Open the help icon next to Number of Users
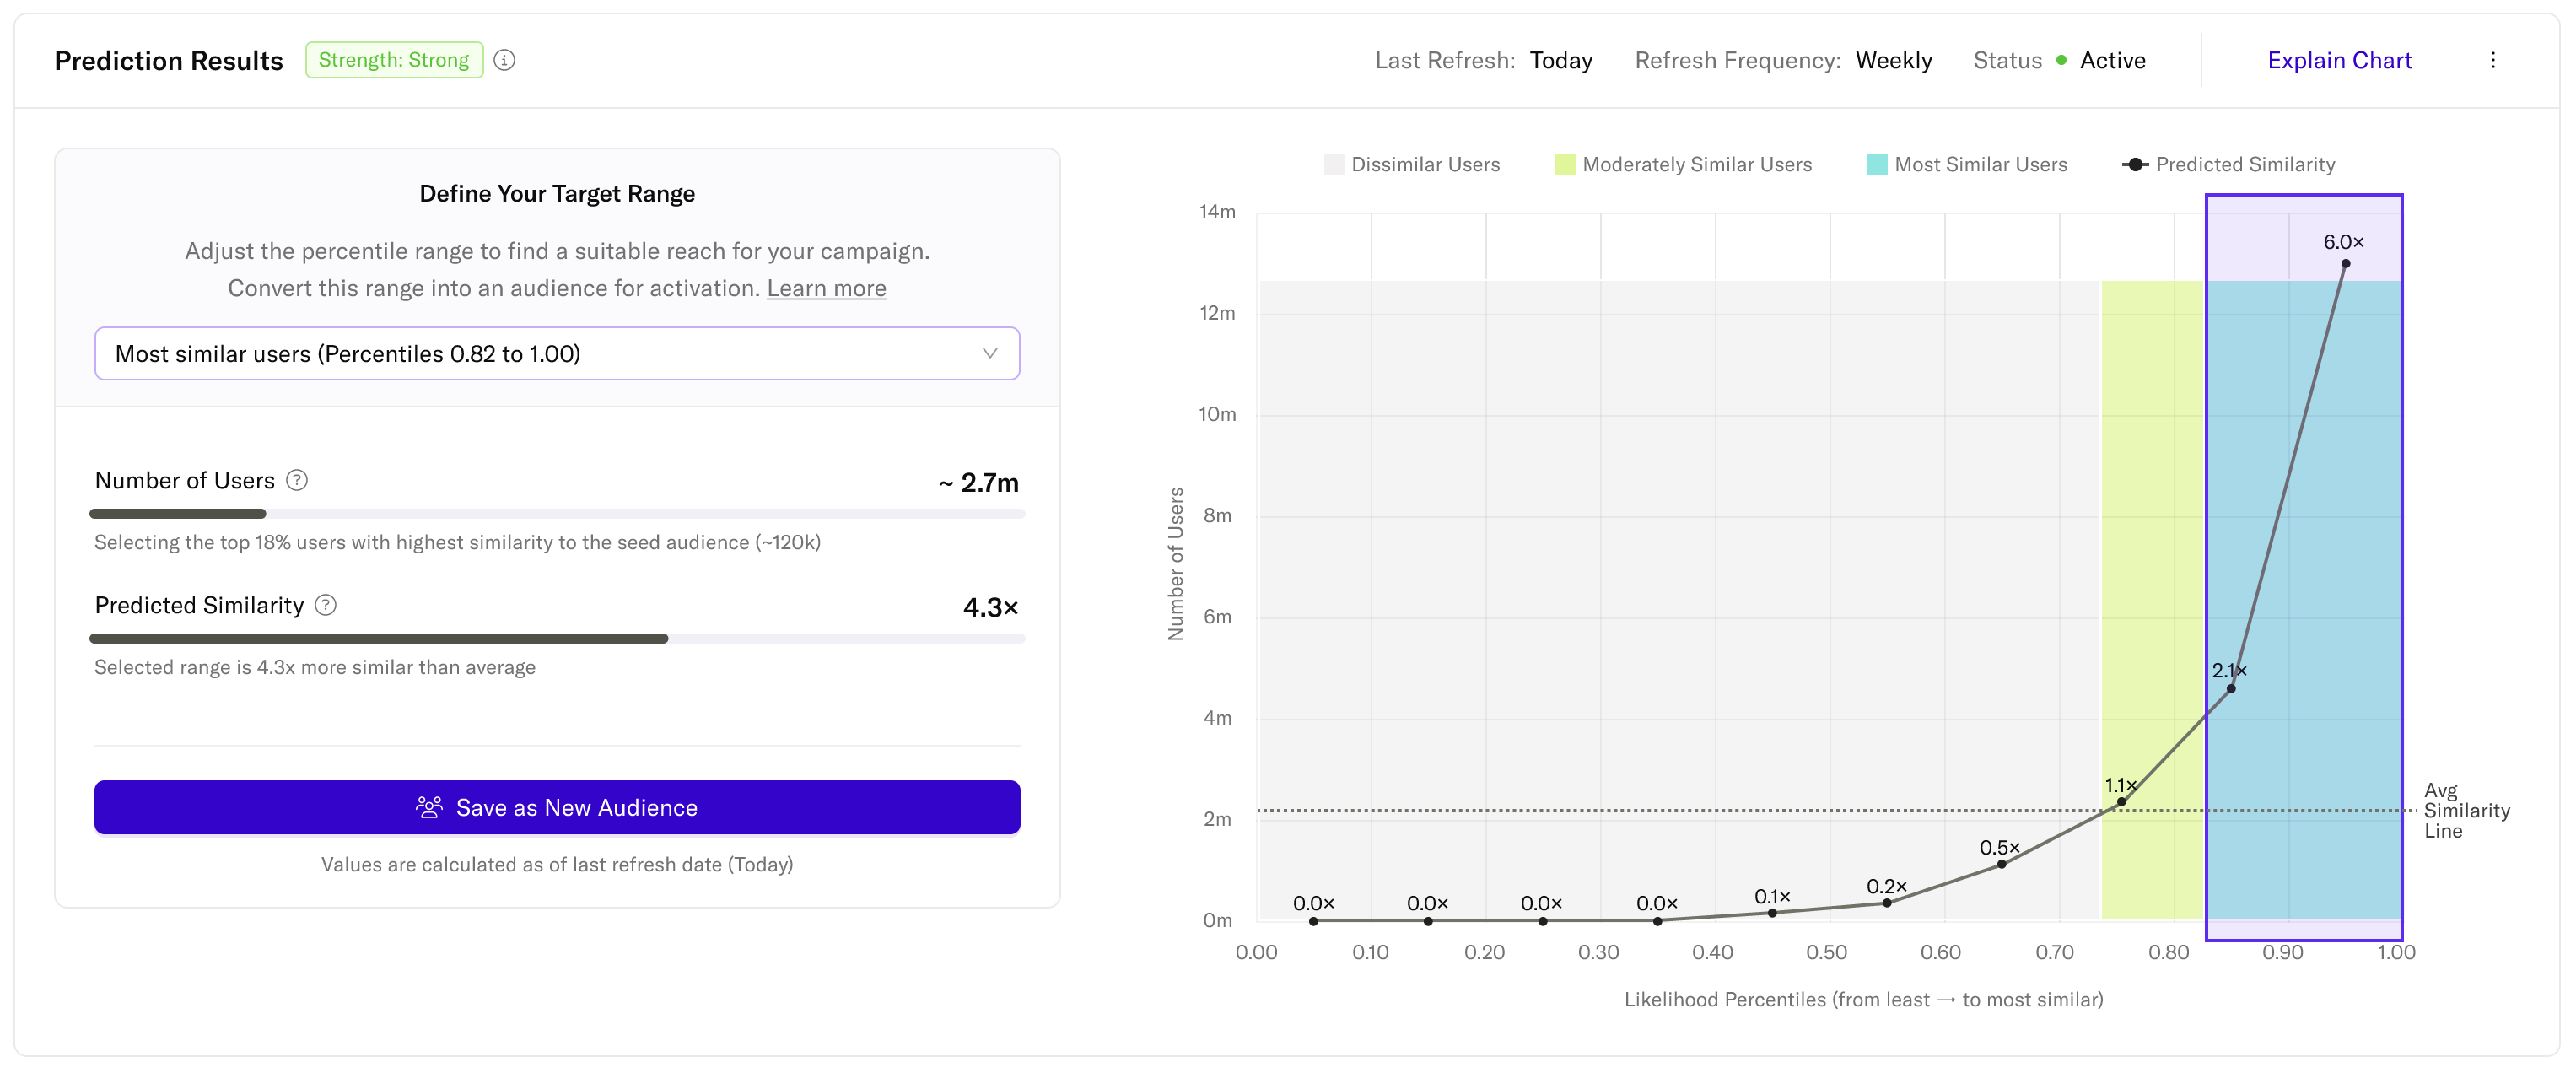The height and width of the screenshot is (1073, 2576). point(296,480)
